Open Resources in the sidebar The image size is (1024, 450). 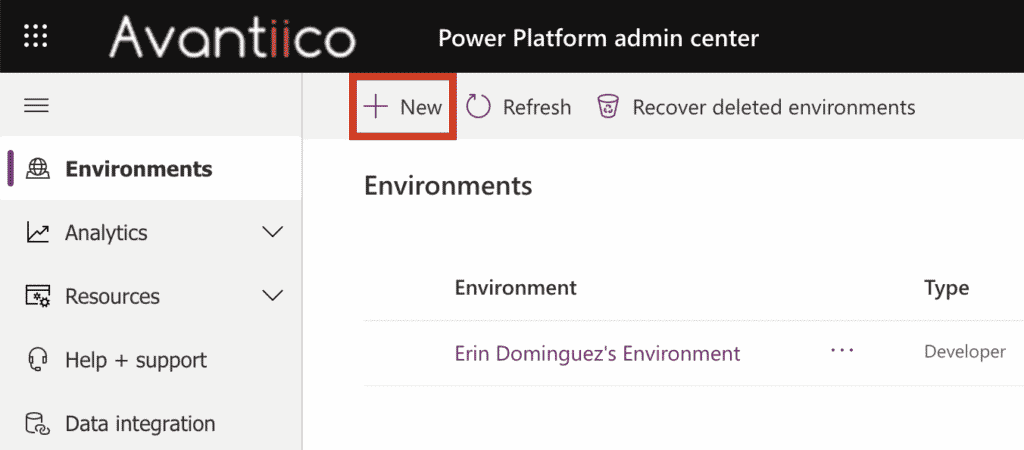tap(151, 297)
